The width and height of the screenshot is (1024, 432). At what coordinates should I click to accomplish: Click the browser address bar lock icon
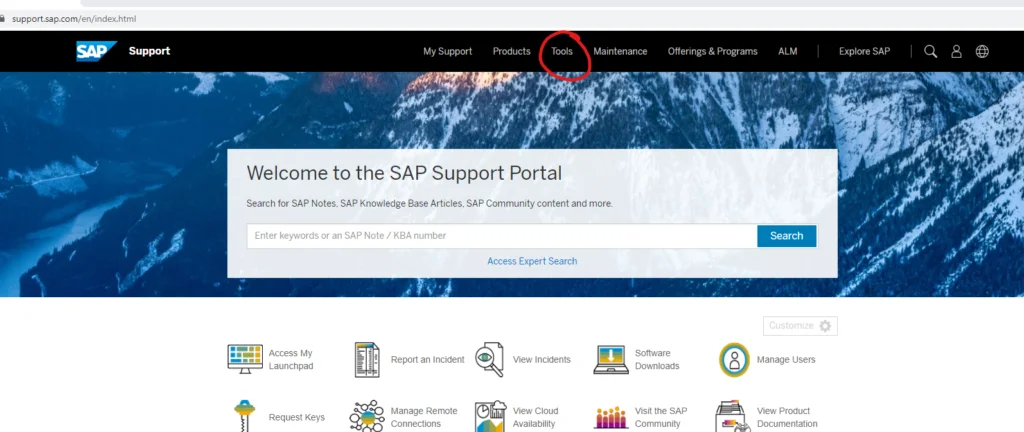(3, 19)
